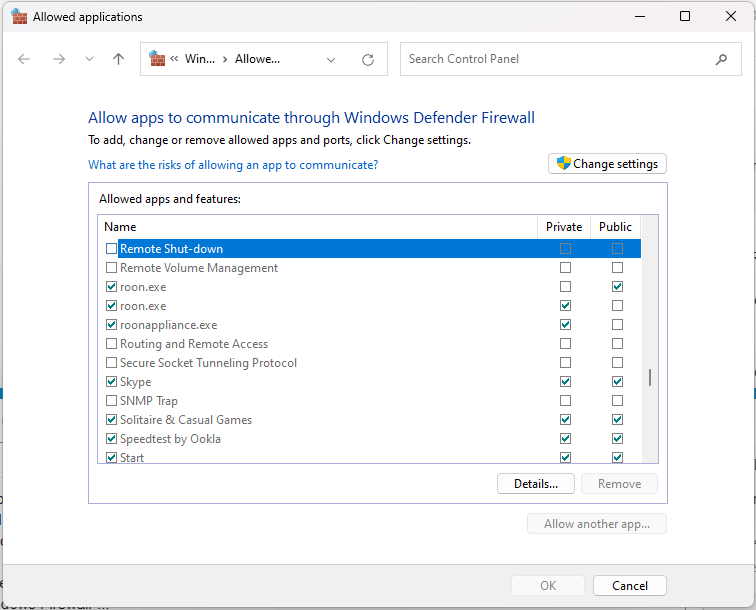Select the SNMP Trap row
The height and width of the screenshot is (610, 756).
370,401
